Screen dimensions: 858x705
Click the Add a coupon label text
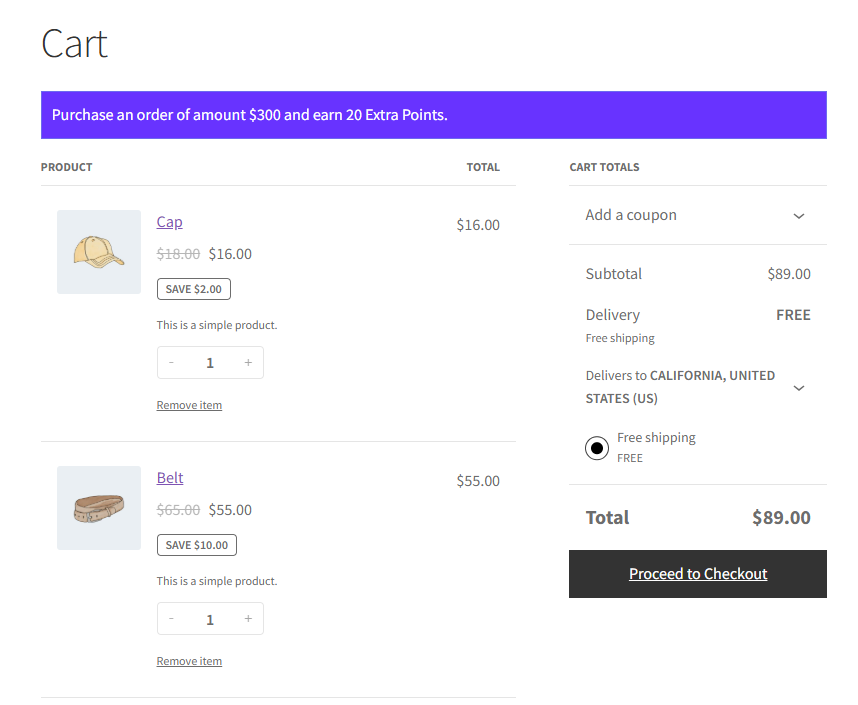point(631,215)
